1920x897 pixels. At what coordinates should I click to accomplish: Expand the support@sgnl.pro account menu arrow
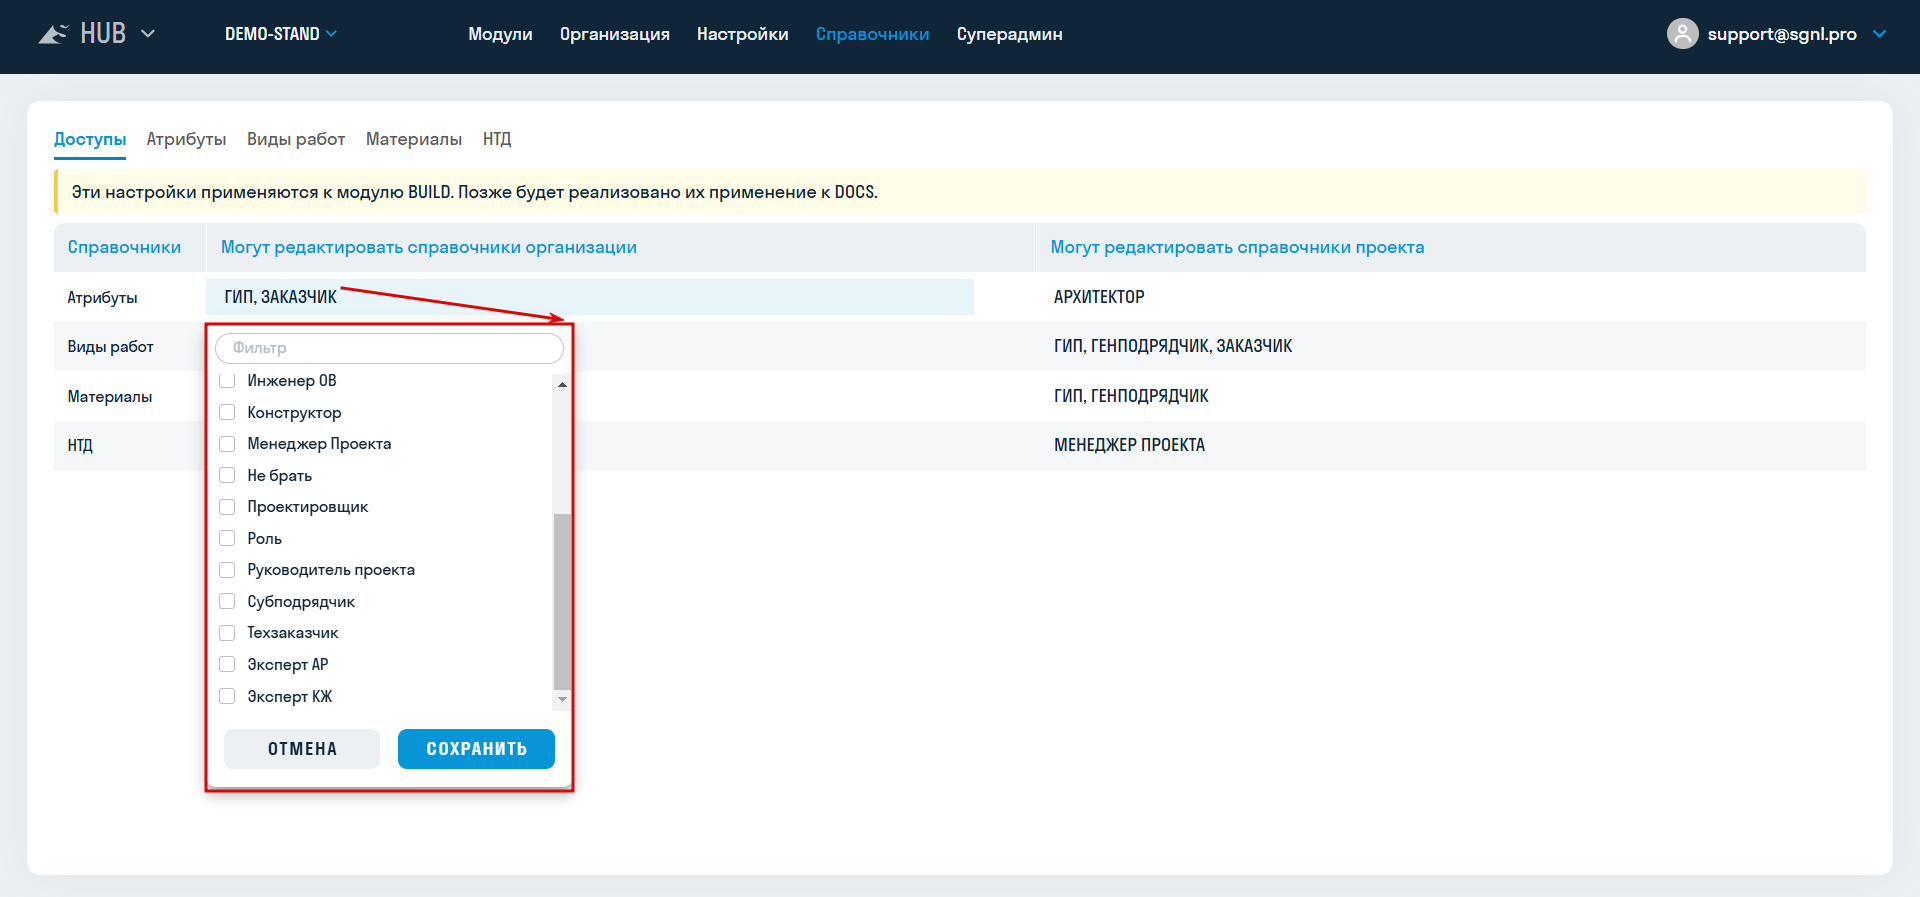(1879, 34)
